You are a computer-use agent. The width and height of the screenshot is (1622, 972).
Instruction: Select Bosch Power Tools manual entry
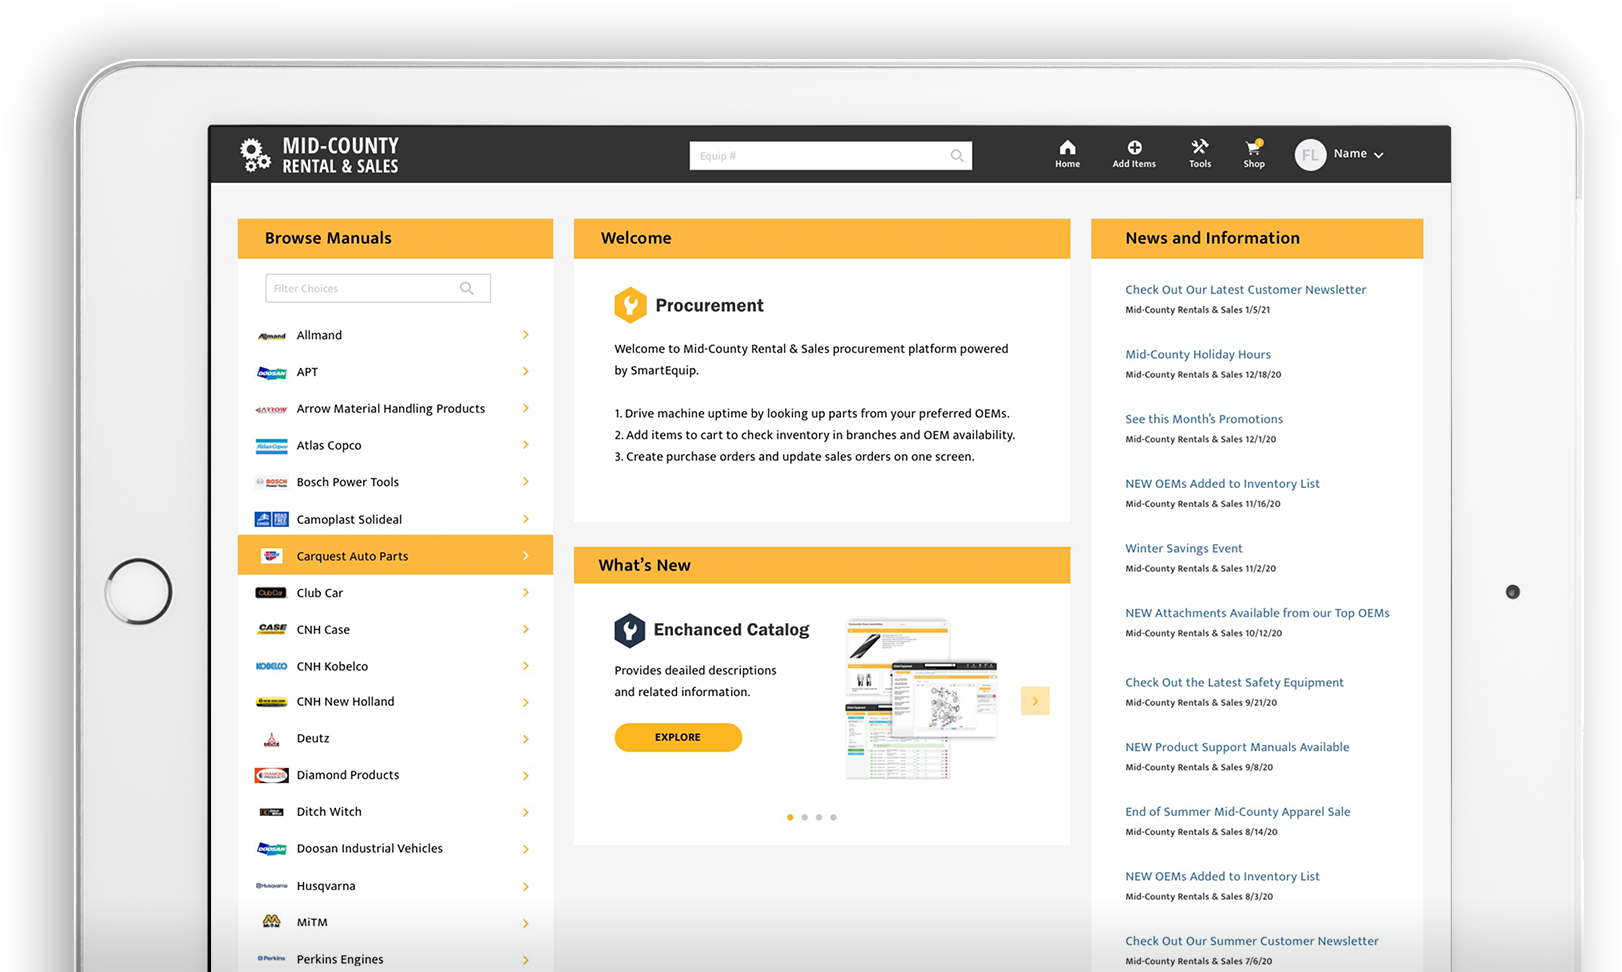tap(347, 482)
